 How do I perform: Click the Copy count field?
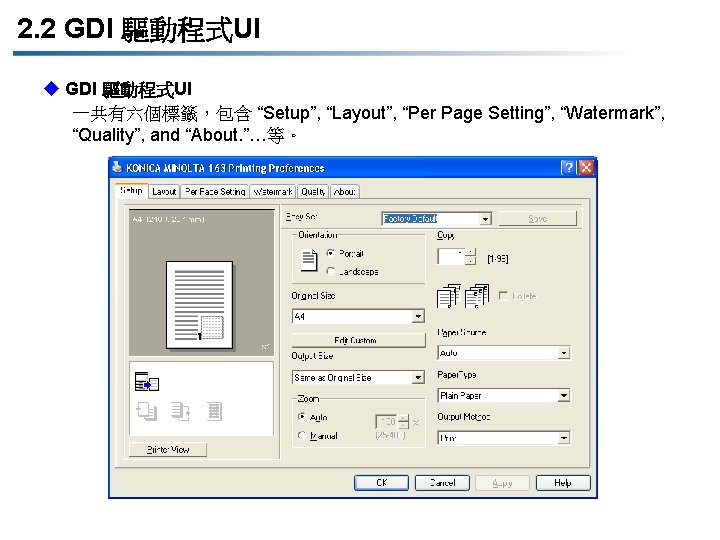click(x=451, y=257)
